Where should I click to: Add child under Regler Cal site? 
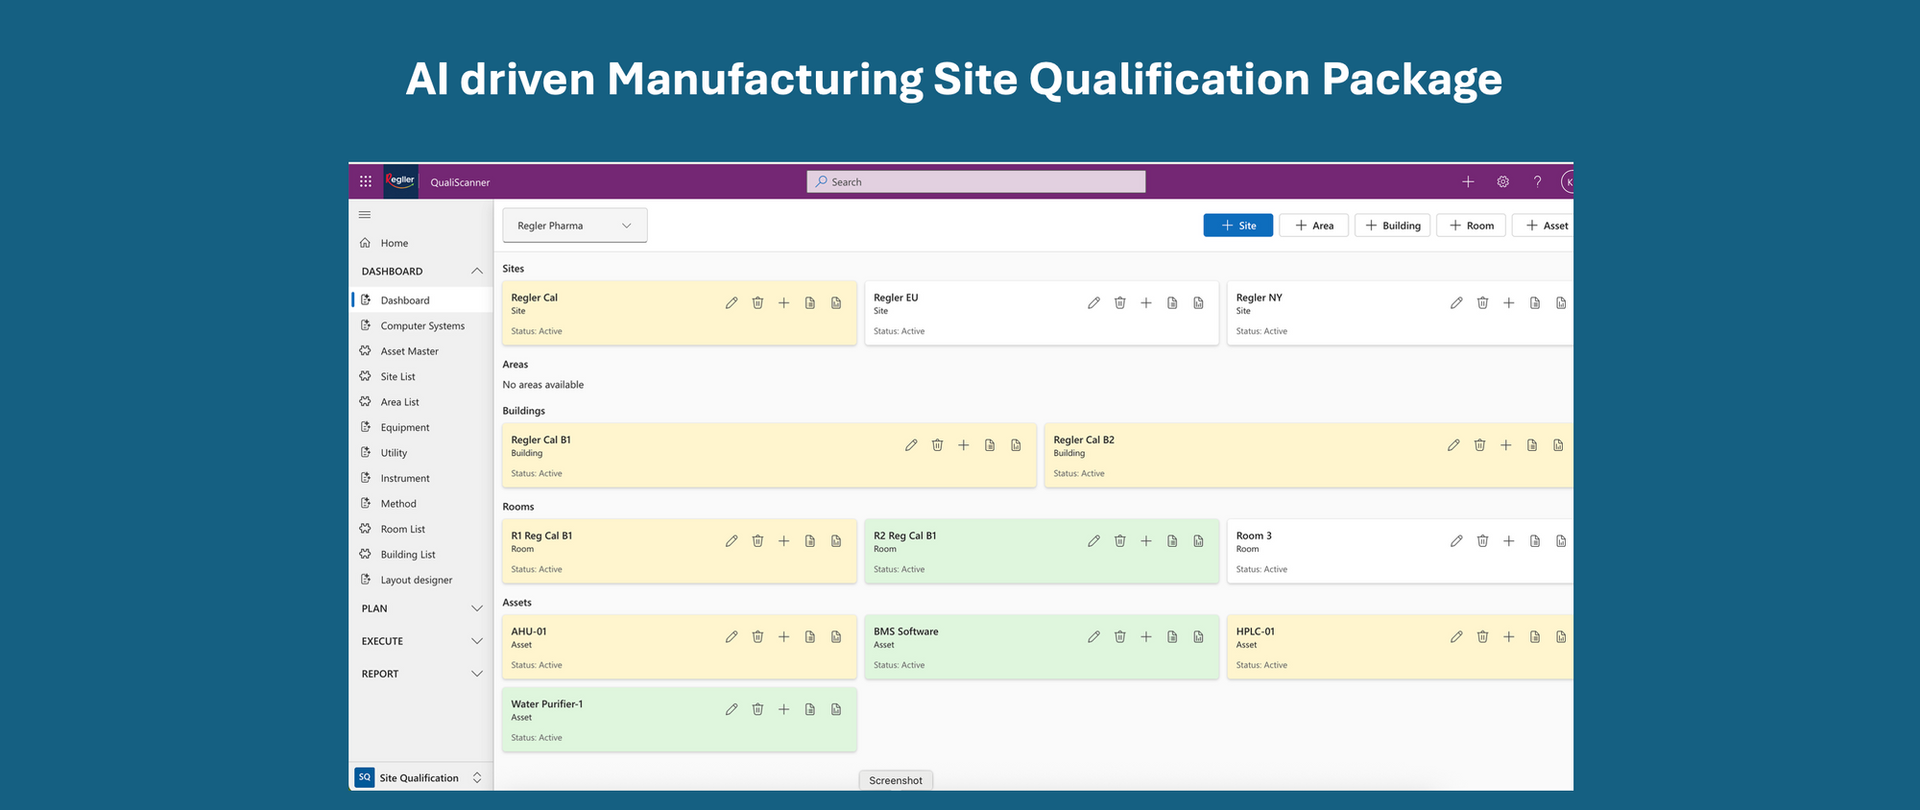click(x=784, y=303)
